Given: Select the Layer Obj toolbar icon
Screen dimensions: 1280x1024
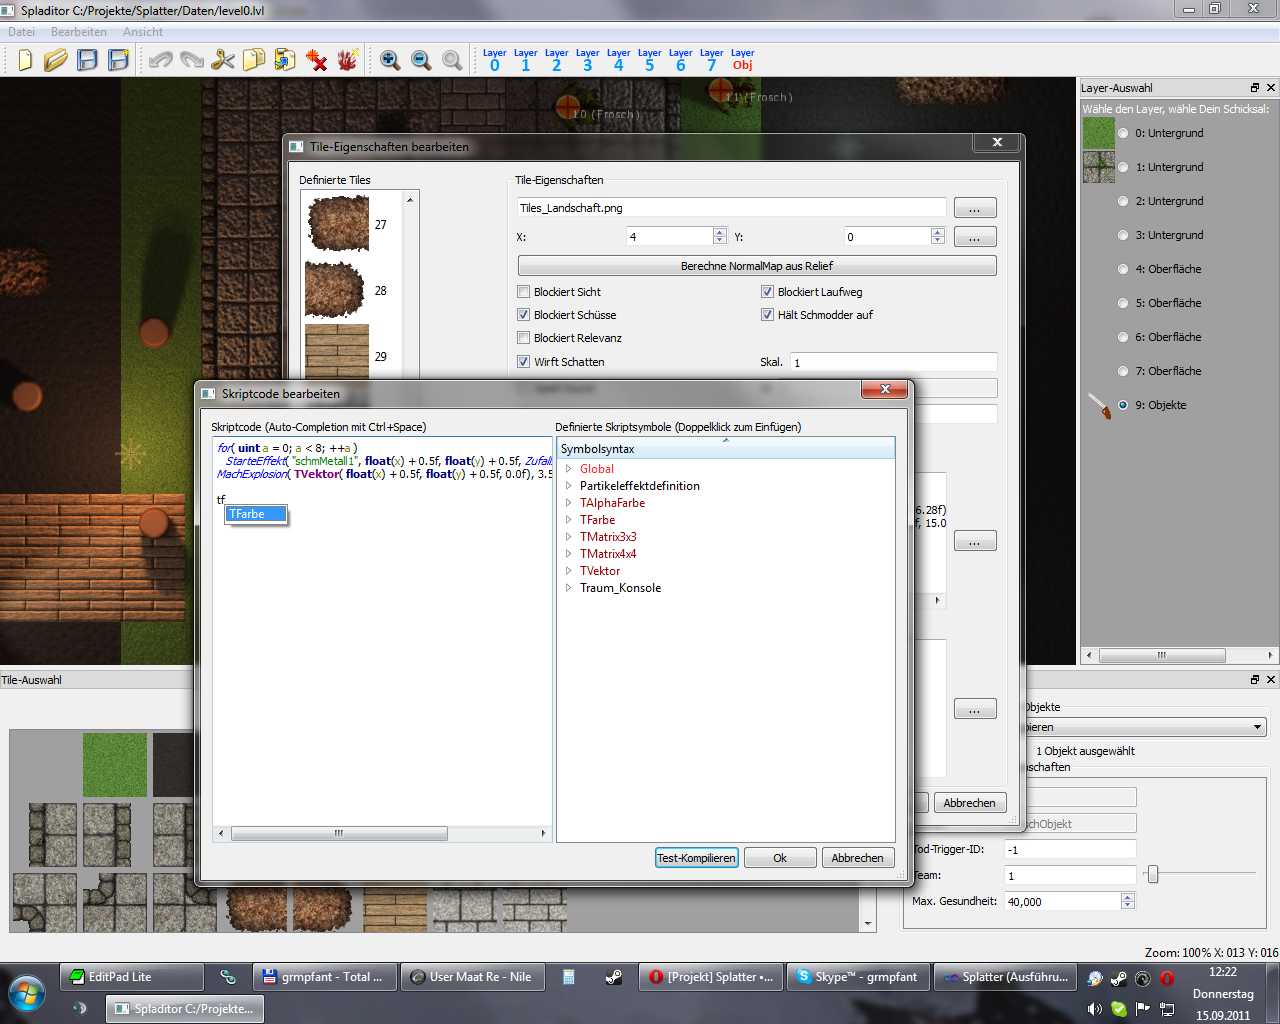Looking at the screenshot, I should [742, 60].
